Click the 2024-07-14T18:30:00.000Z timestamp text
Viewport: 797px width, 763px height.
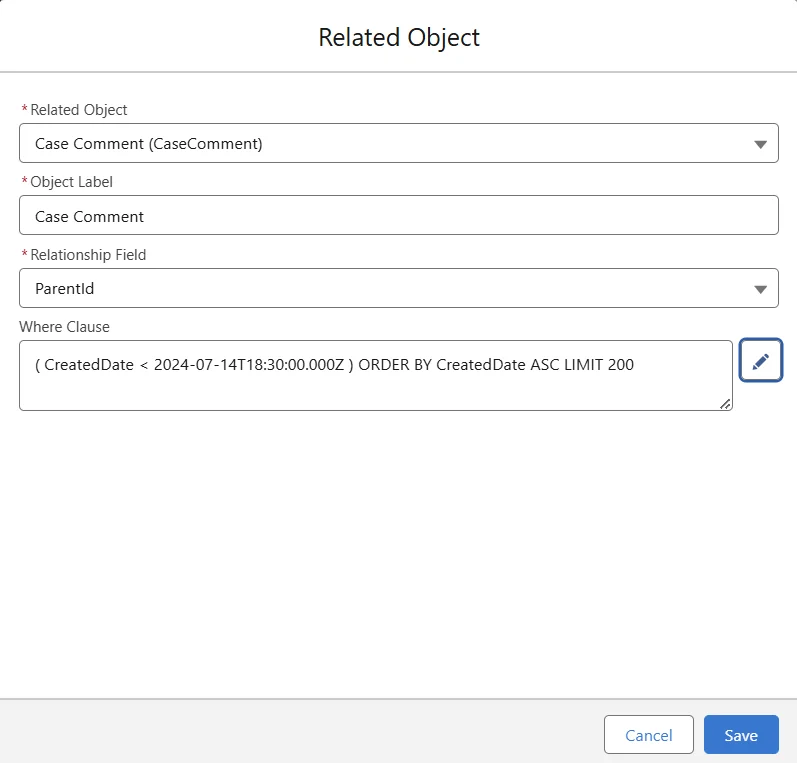pyautogui.click(x=249, y=365)
